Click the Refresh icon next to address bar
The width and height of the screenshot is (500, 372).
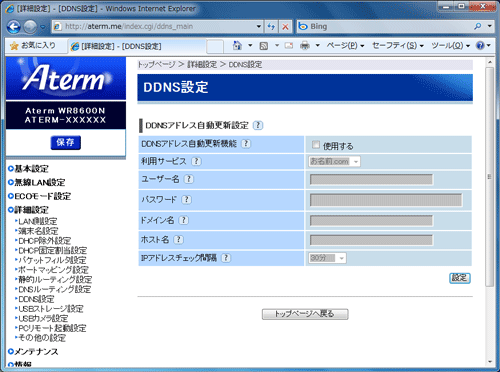(x=271, y=26)
